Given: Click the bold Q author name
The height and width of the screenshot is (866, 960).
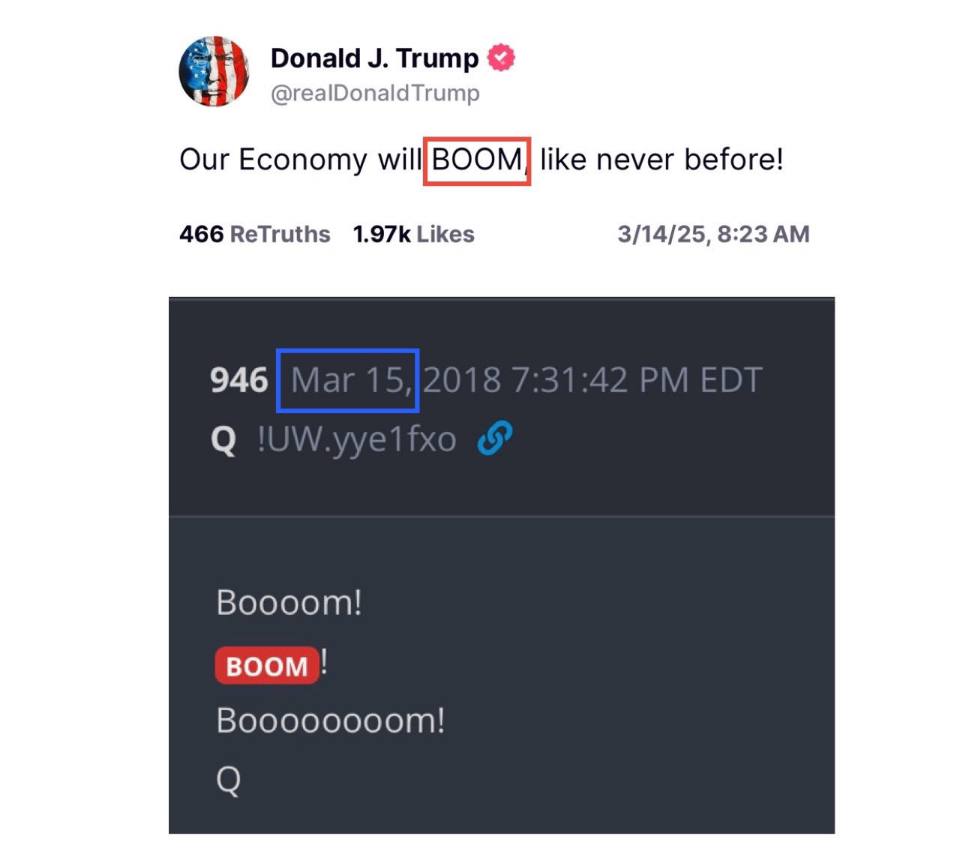Looking at the screenshot, I should coord(223,440).
